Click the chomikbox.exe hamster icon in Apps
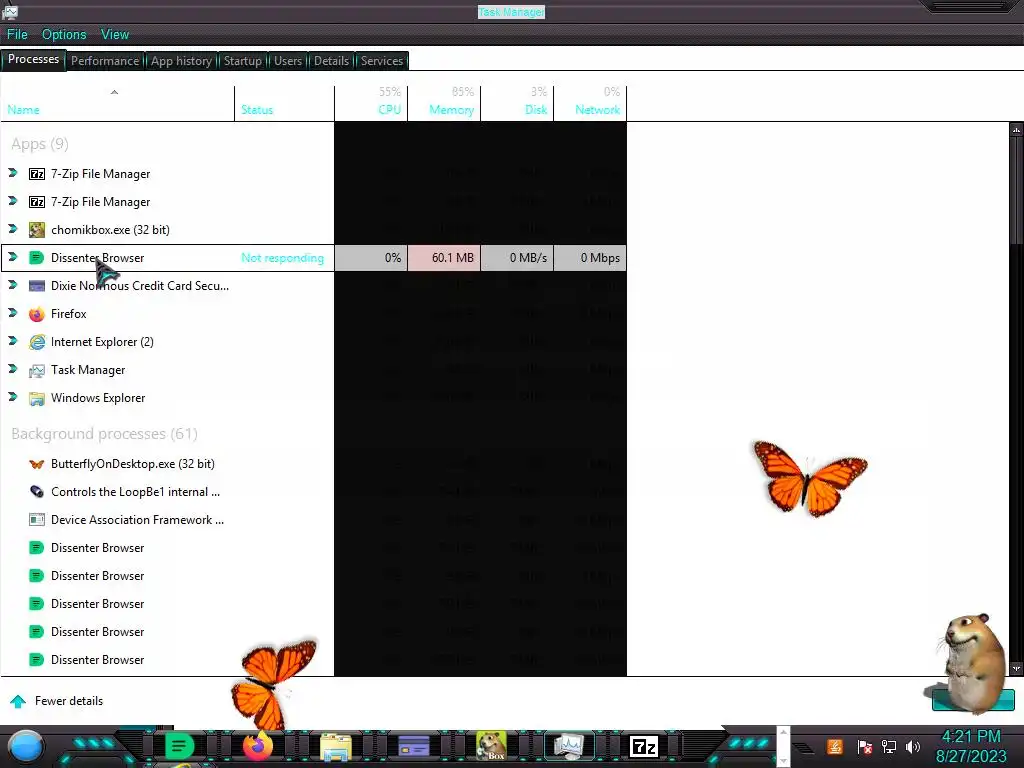 [37, 230]
